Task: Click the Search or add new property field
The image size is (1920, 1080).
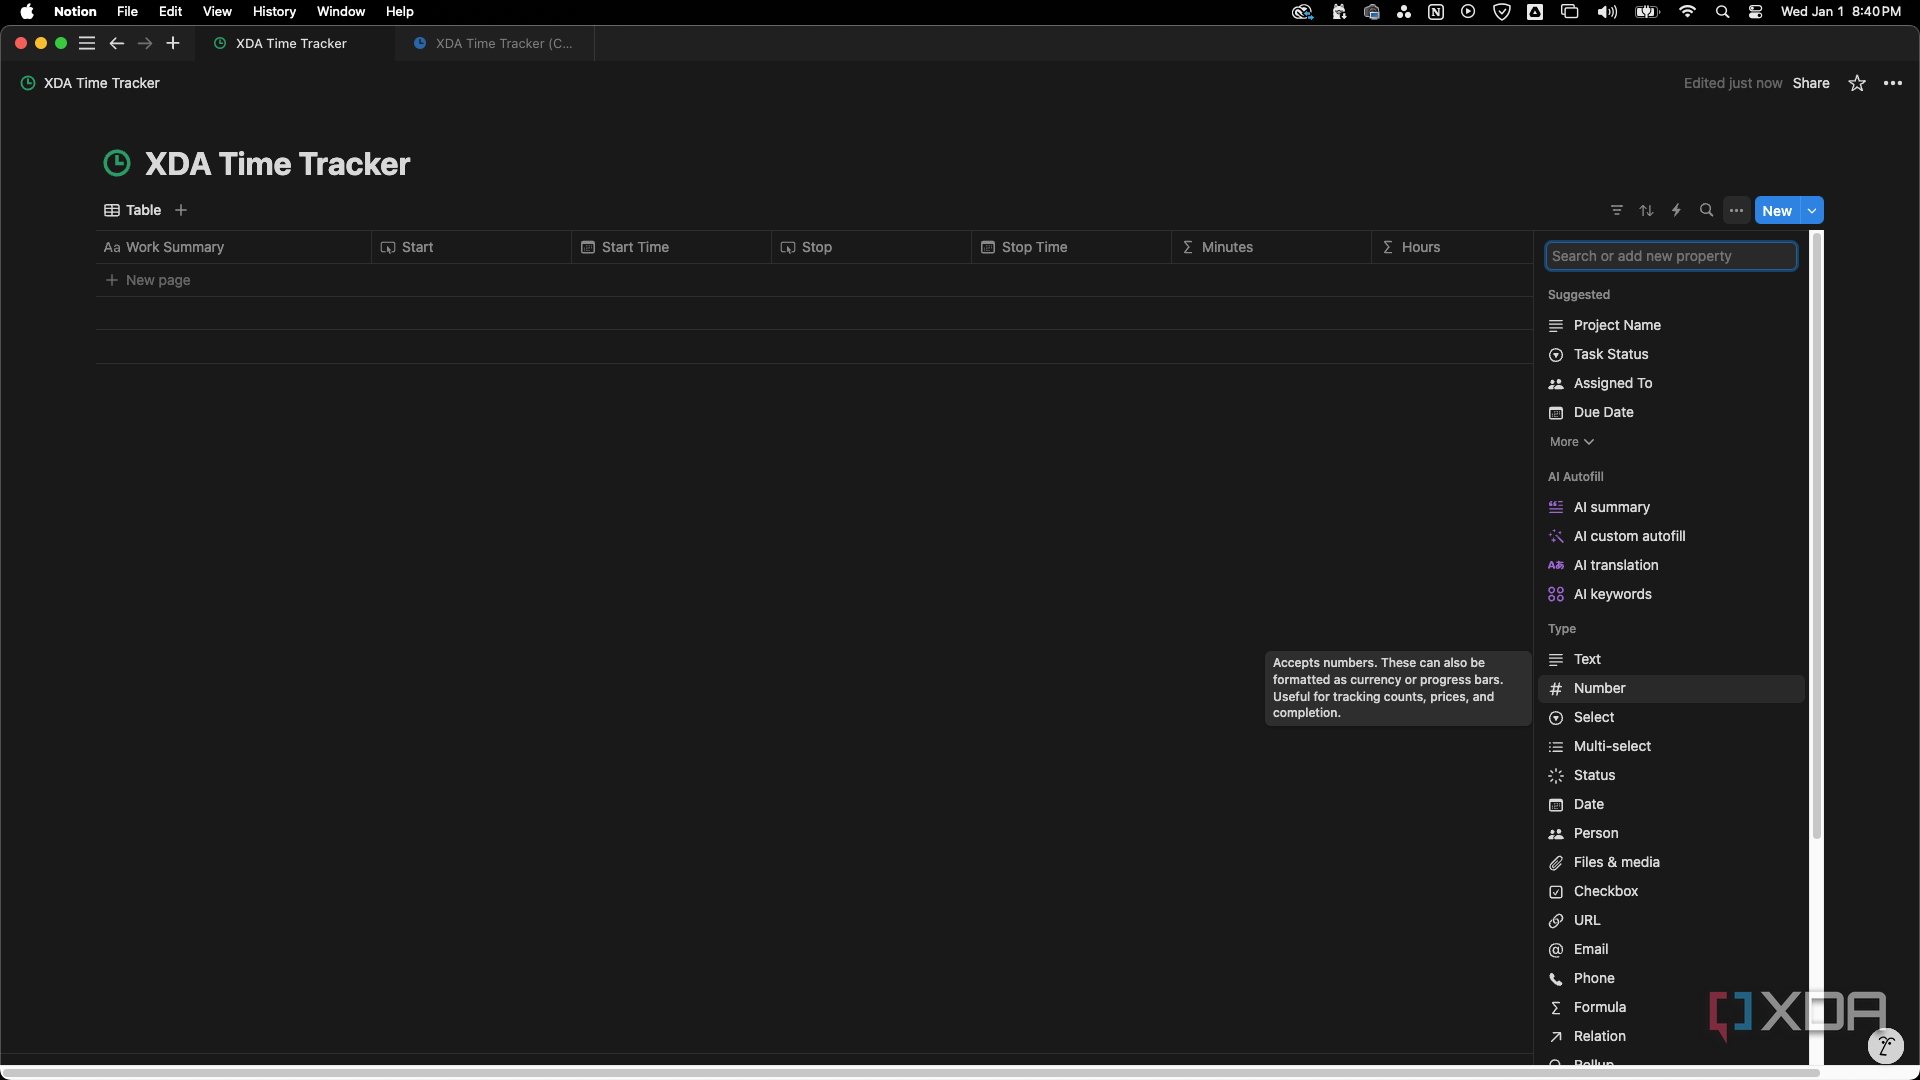Action: pos(1671,256)
